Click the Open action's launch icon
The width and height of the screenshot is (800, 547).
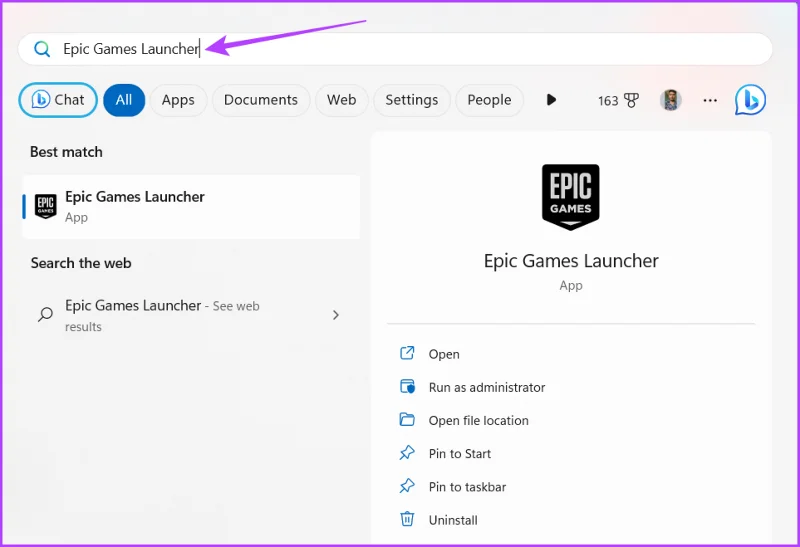tap(407, 353)
